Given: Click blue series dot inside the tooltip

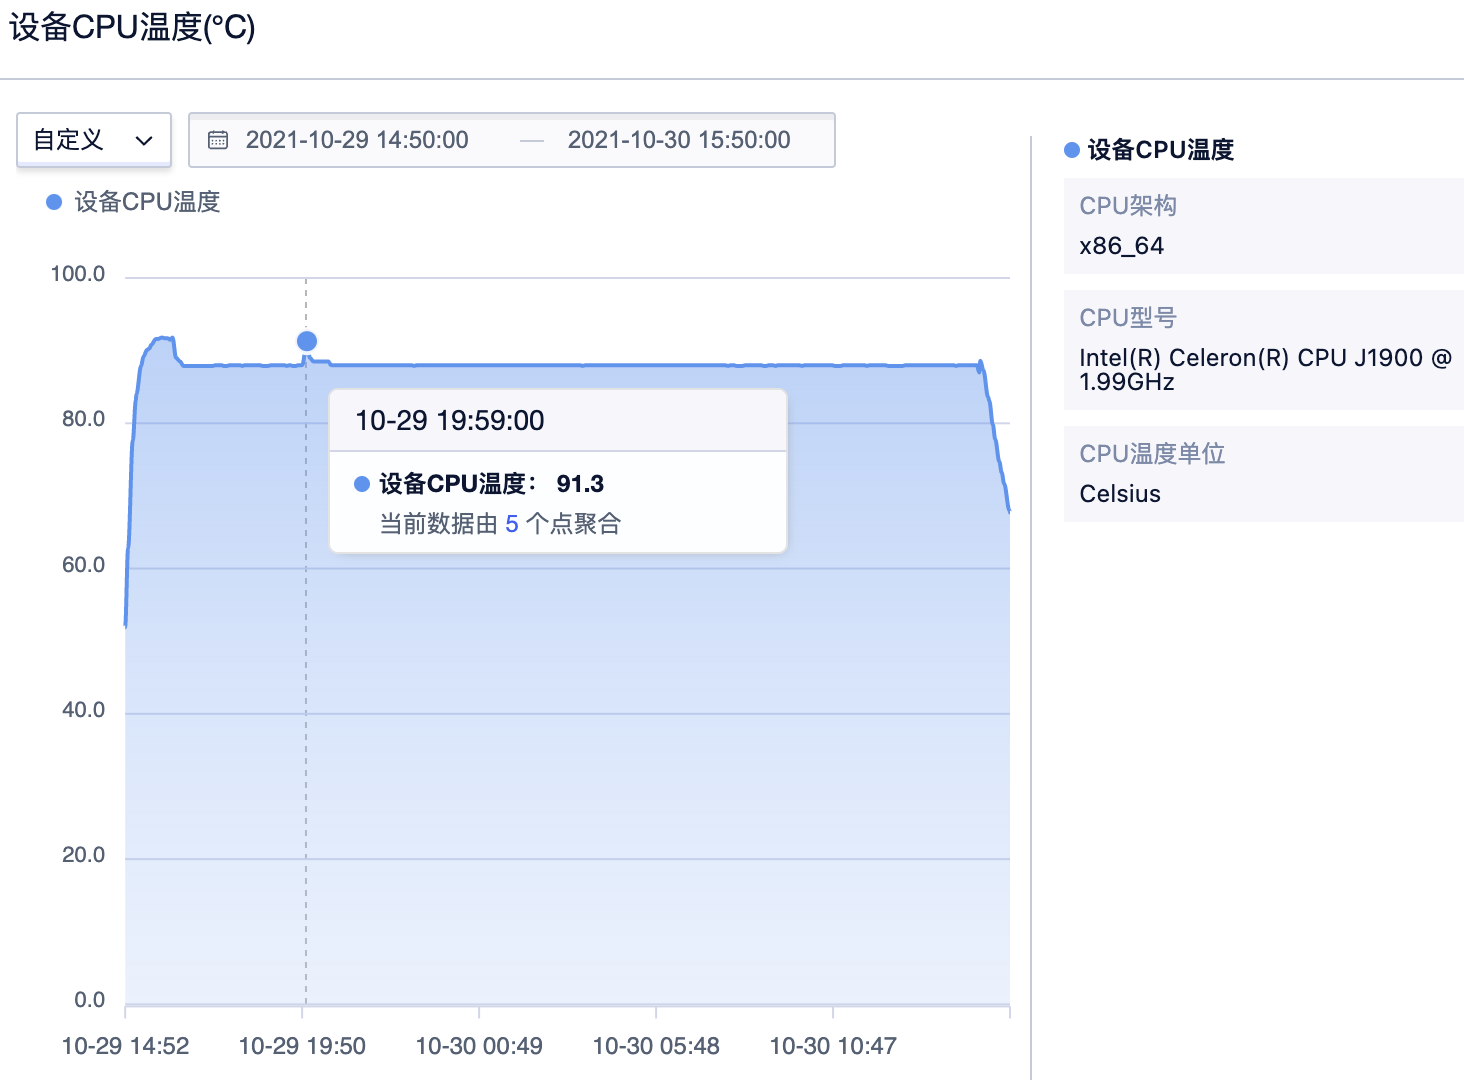Looking at the screenshot, I should pyautogui.click(x=362, y=484).
